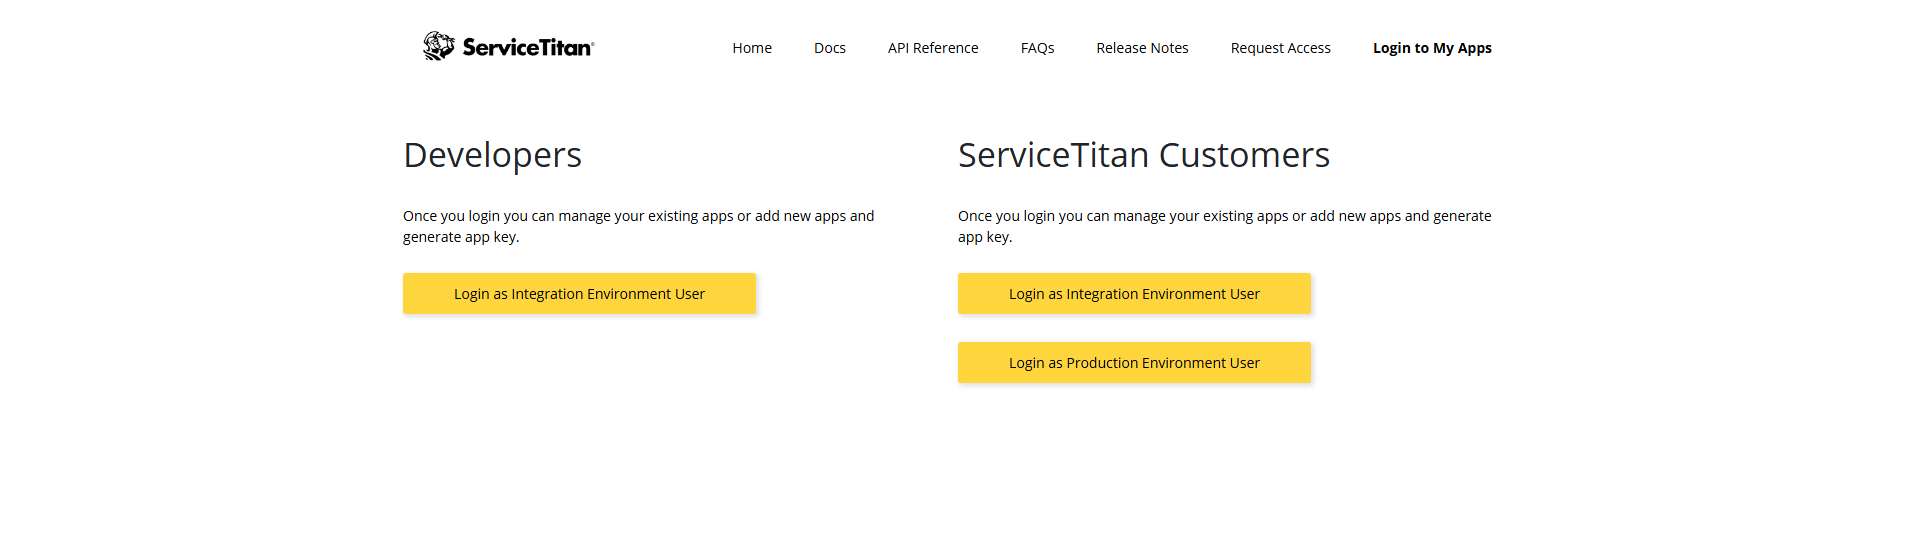Click the registered trademark symbol beside the ServiceTitan logo
This screenshot has height=533, width=1913.
[593, 43]
